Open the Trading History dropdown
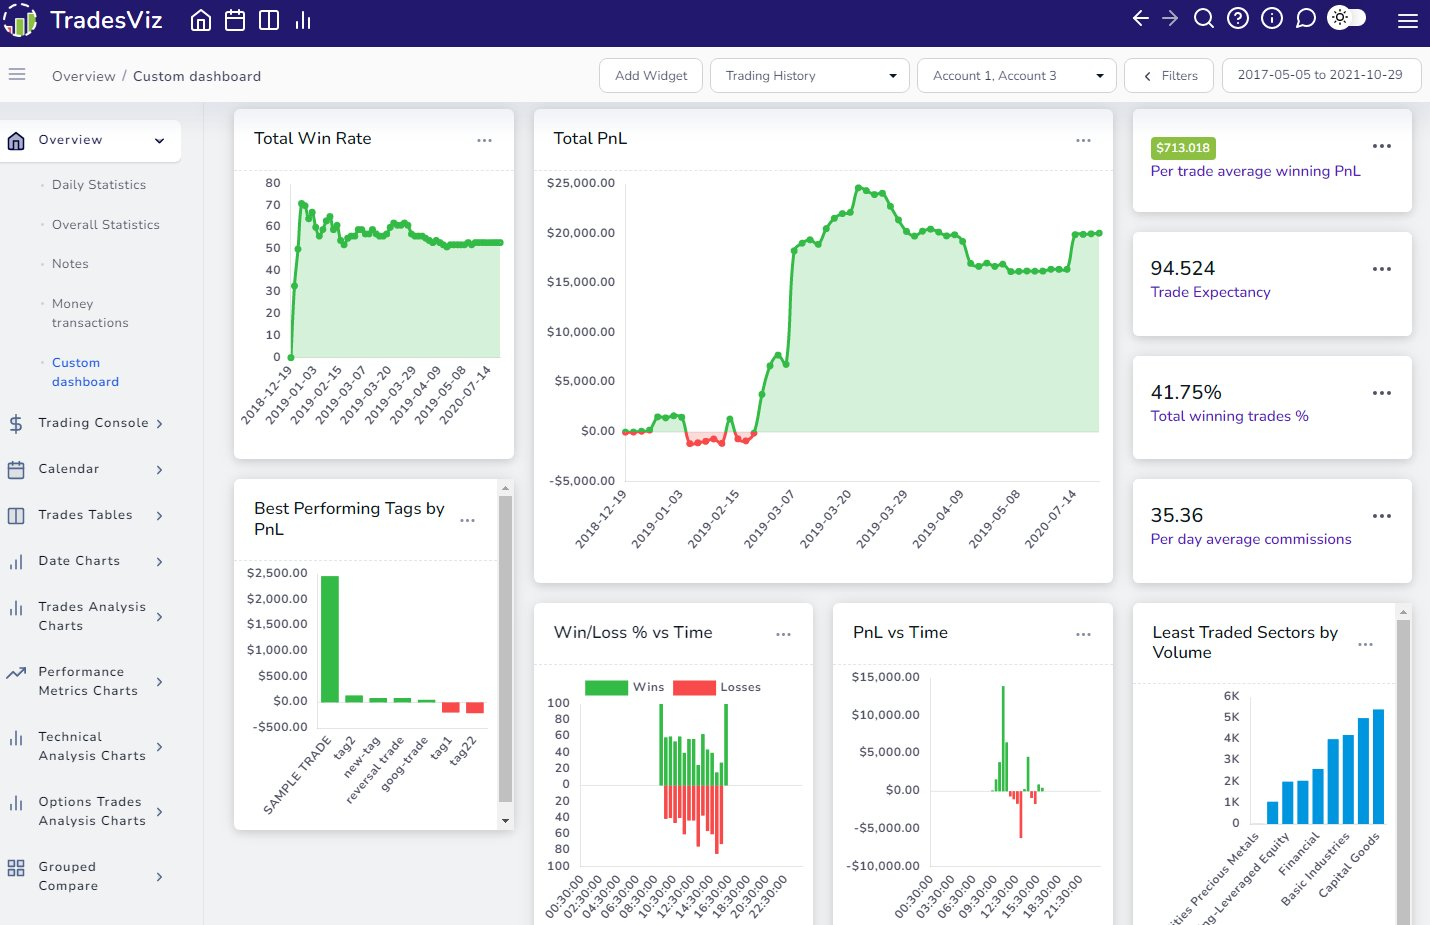 point(810,76)
